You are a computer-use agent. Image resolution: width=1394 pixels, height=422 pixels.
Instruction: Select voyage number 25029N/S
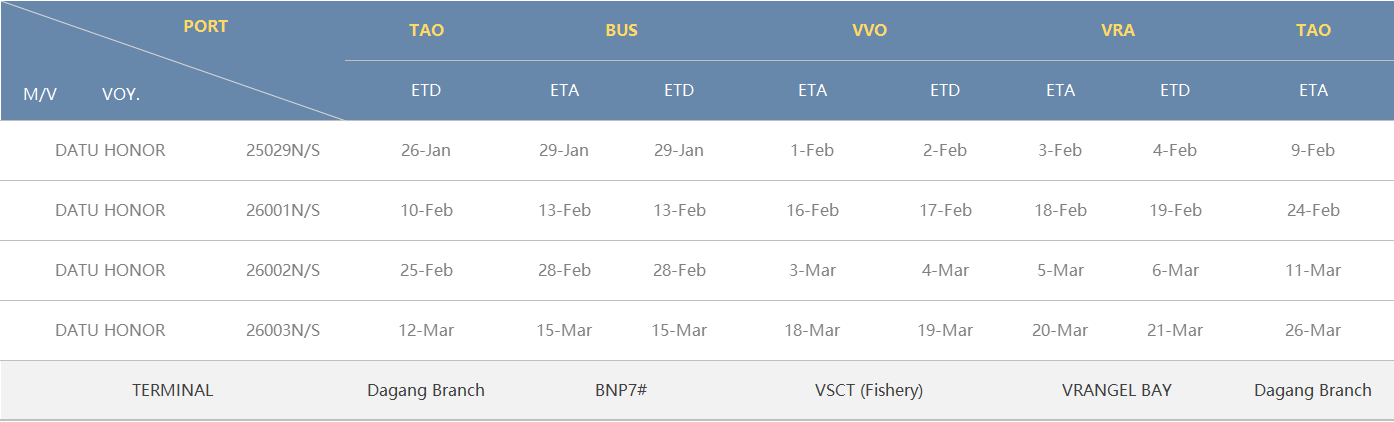283,151
